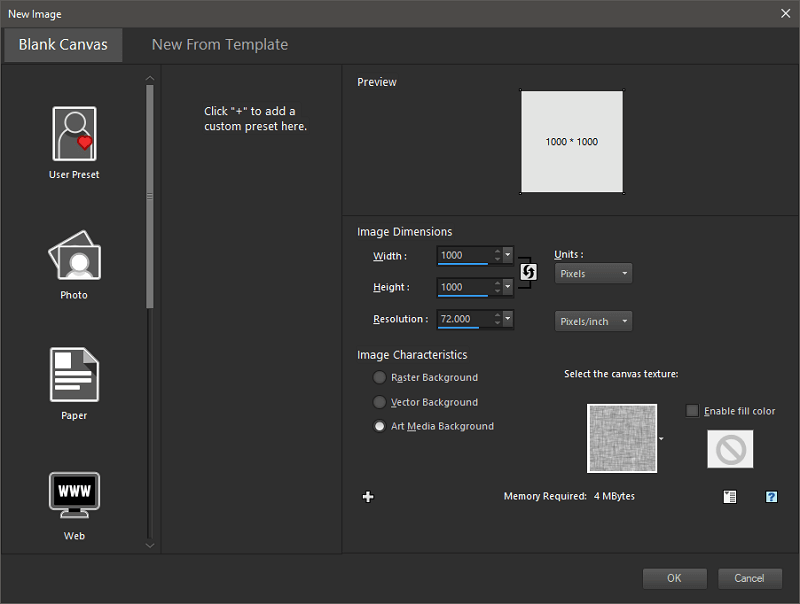Viewport: 800px width, 604px height.
Task: Expand the Pixels/inch resolution unit dropdown
Action: point(593,321)
